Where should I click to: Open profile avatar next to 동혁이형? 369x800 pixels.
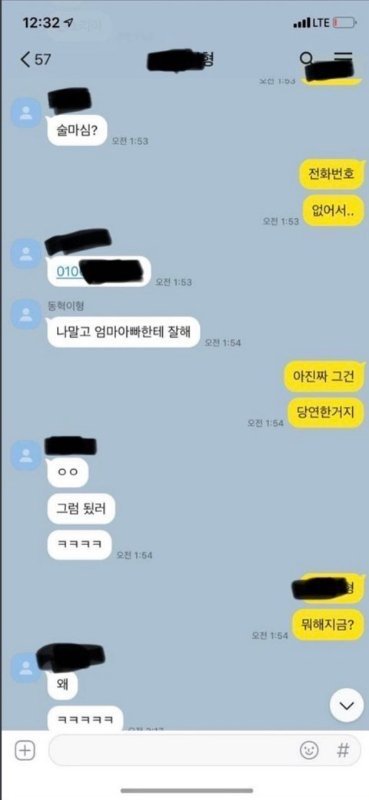[26, 315]
